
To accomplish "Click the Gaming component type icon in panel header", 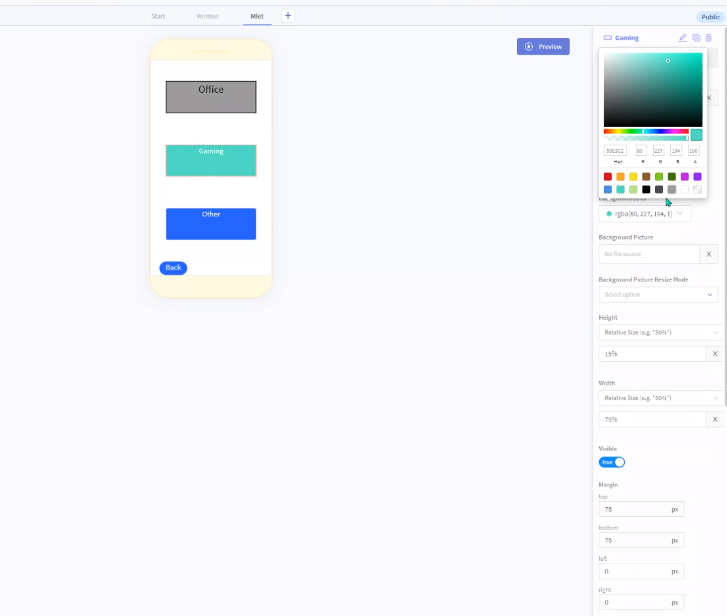I will click(607, 38).
